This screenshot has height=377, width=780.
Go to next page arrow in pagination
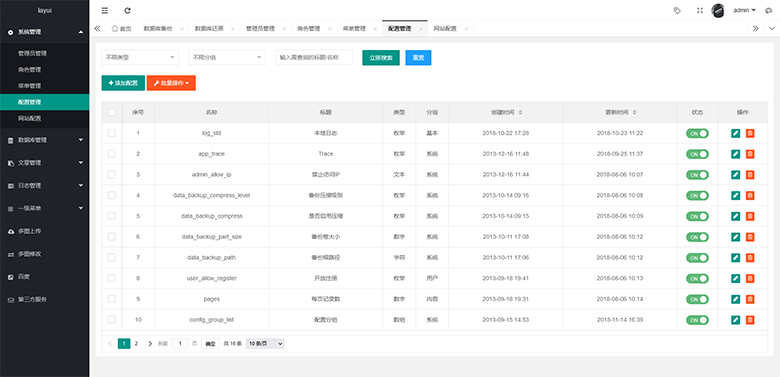click(x=150, y=343)
